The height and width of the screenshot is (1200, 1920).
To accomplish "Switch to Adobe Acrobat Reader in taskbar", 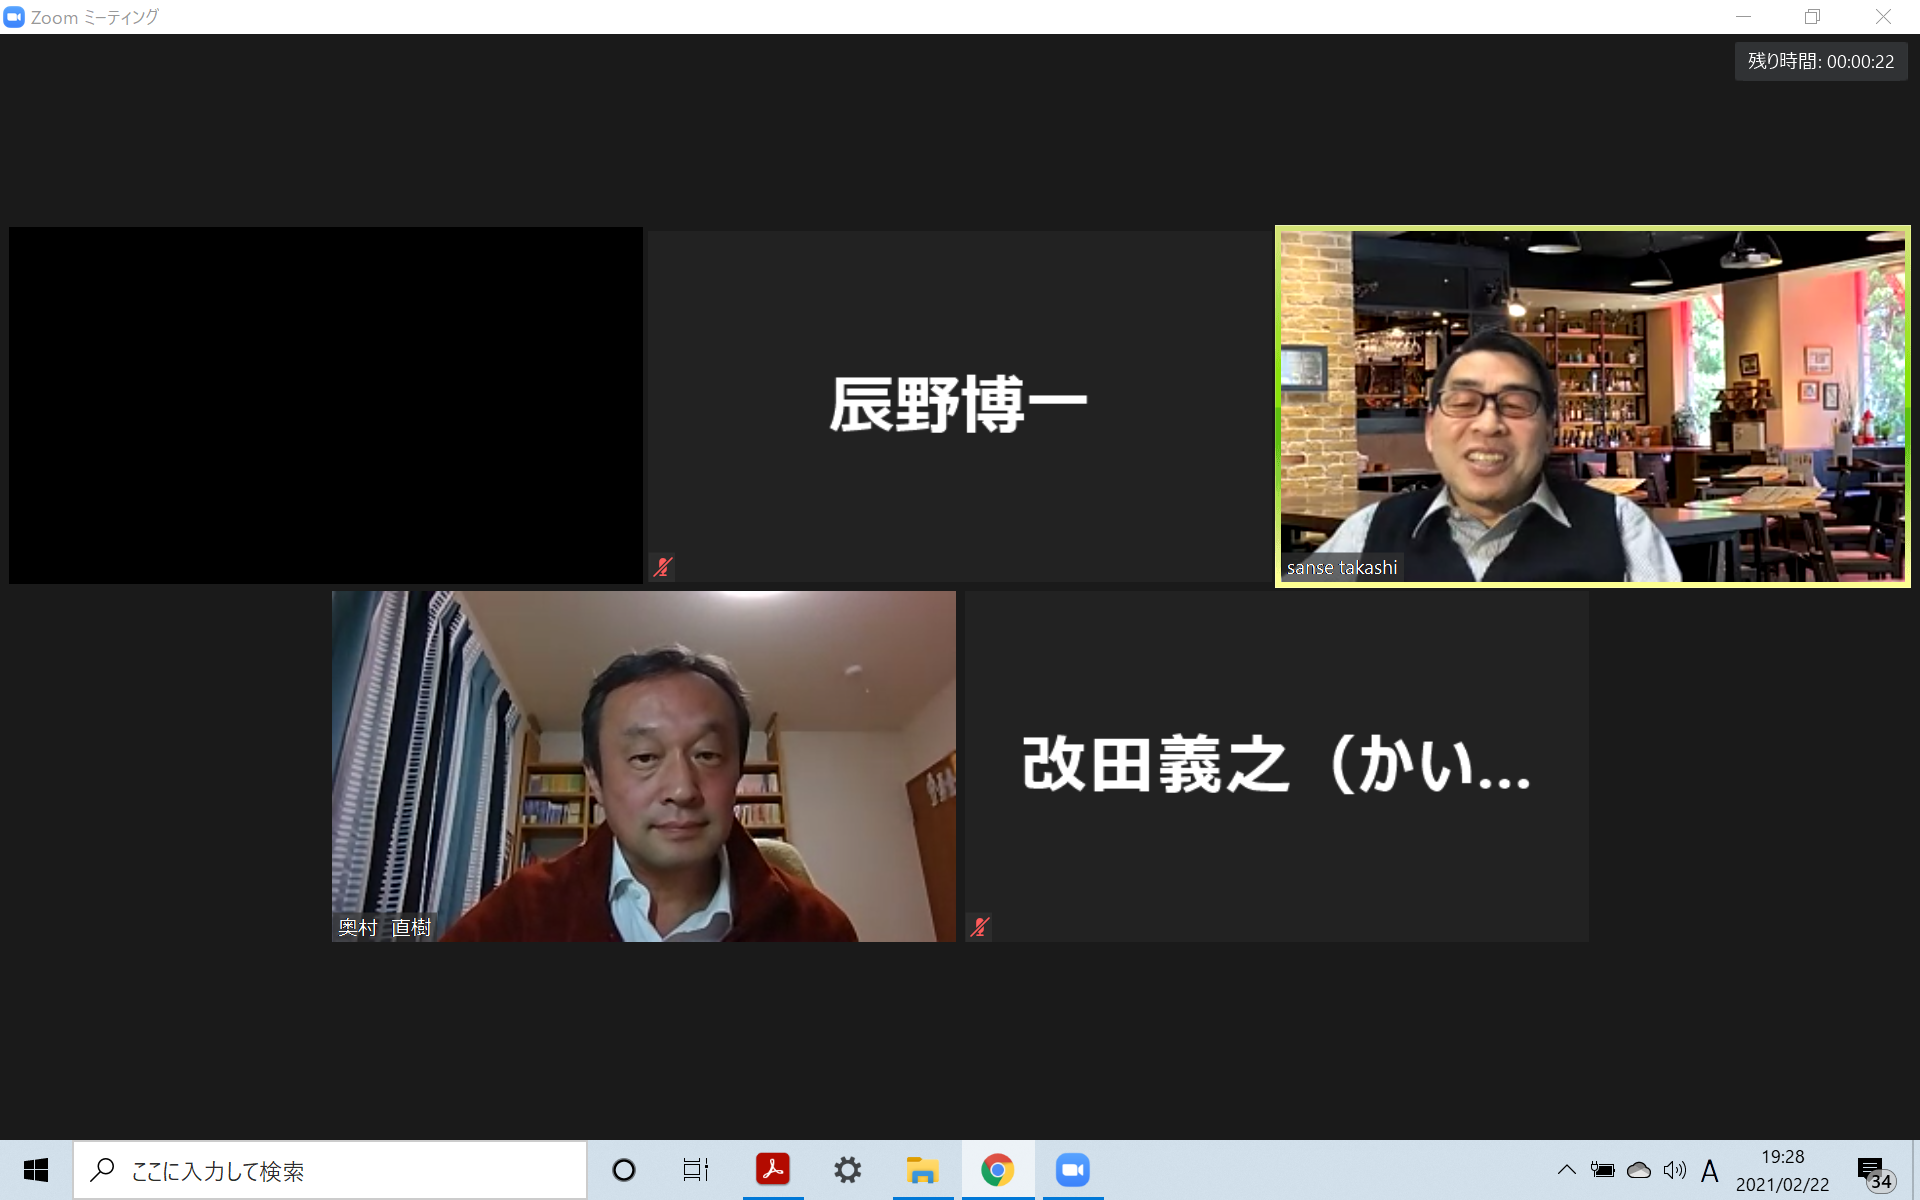I will tap(773, 1170).
